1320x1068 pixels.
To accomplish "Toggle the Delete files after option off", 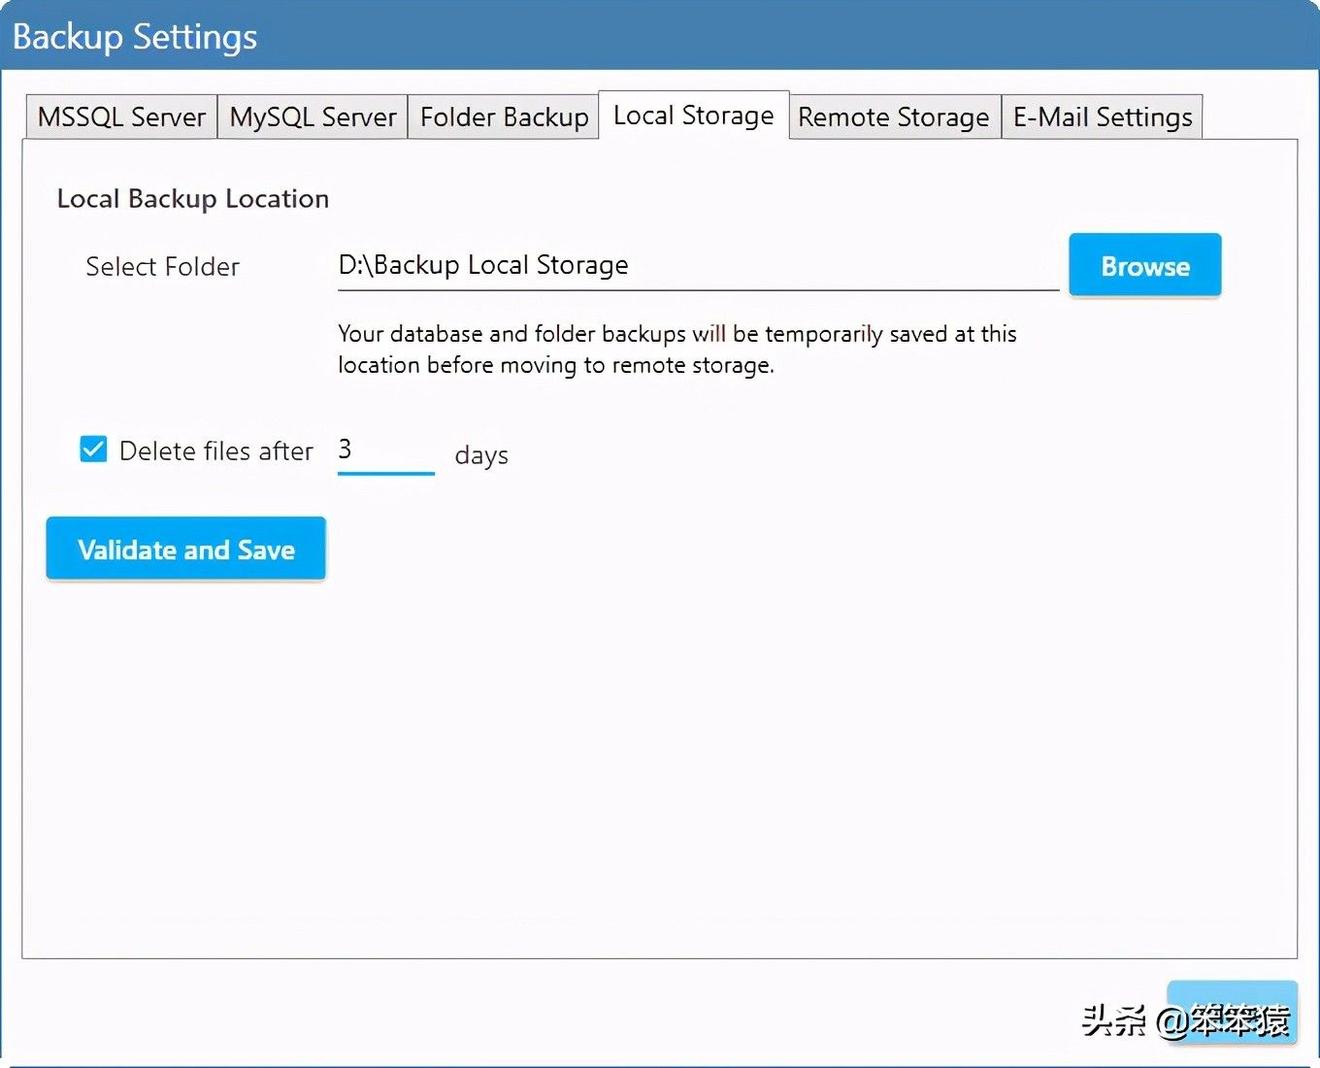I will tap(92, 449).
